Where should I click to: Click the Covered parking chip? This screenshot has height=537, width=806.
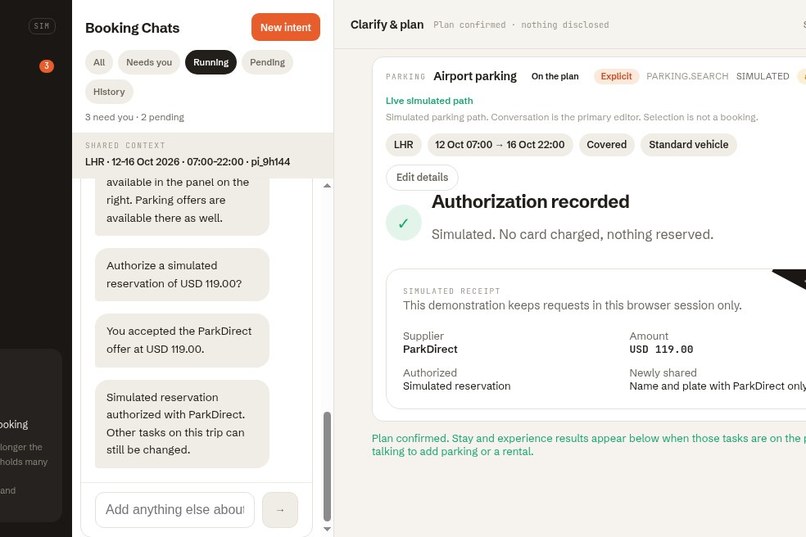pyautogui.click(x=607, y=145)
